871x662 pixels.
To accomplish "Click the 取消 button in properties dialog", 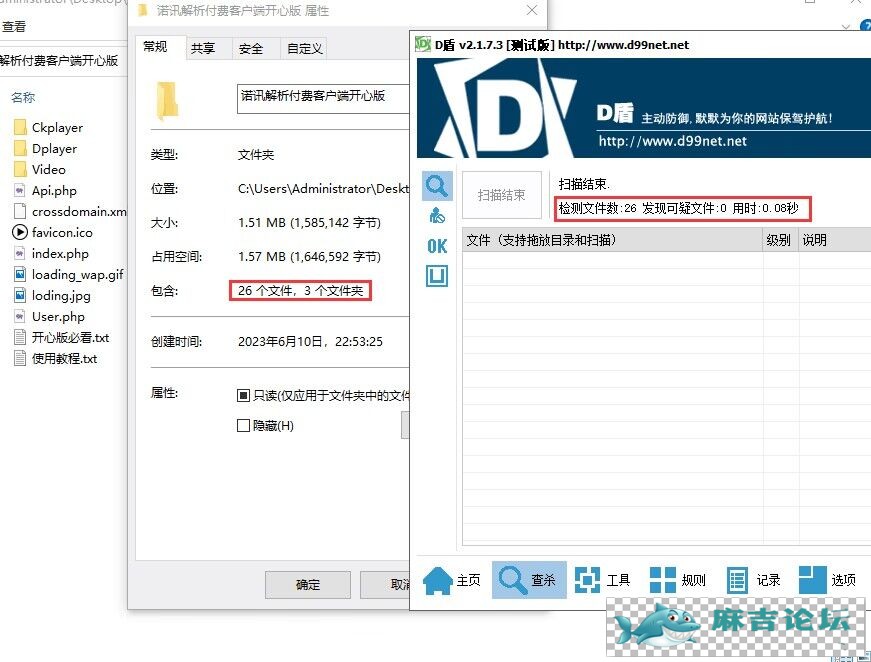I will [x=386, y=584].
